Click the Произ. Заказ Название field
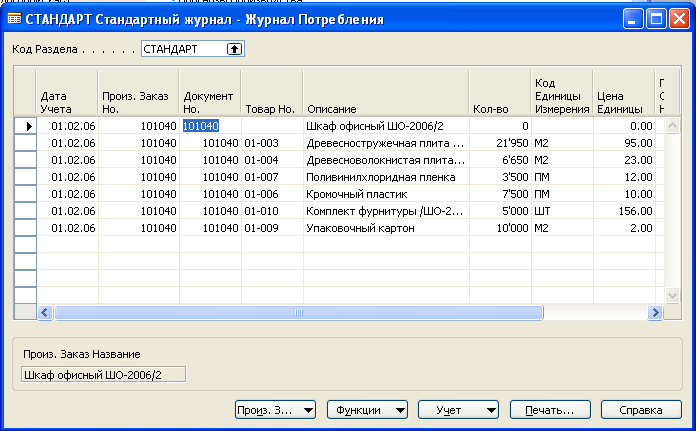Image resolution: width=696 pixels, height=431 pixels. tap(103, 375)
